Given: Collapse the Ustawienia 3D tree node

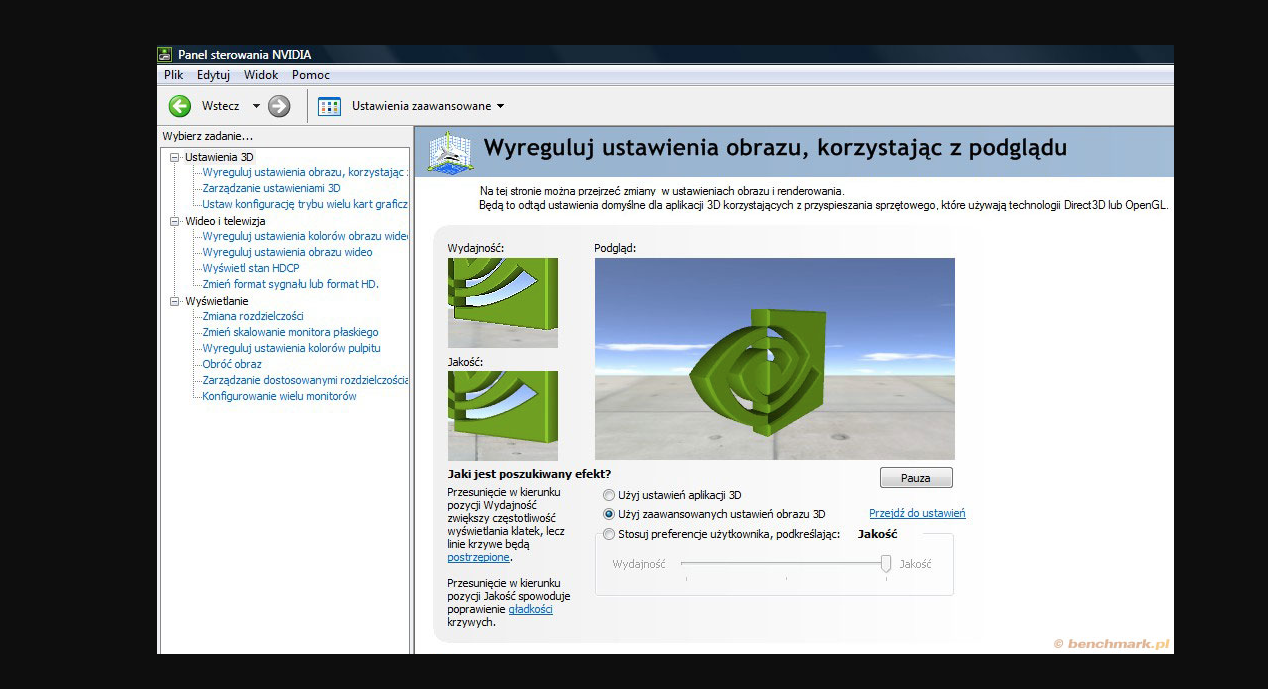Looking at the screenshot, I should 175,157.
